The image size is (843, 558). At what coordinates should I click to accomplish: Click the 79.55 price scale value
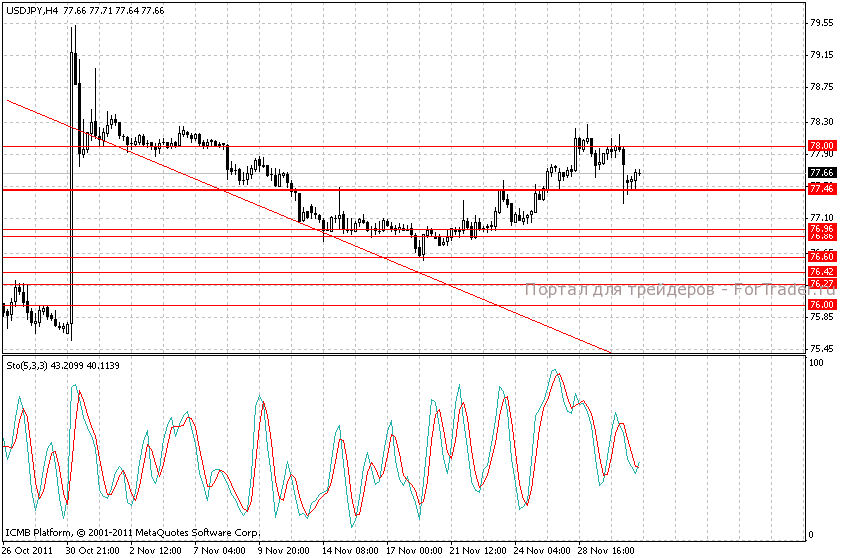(822, 22)
